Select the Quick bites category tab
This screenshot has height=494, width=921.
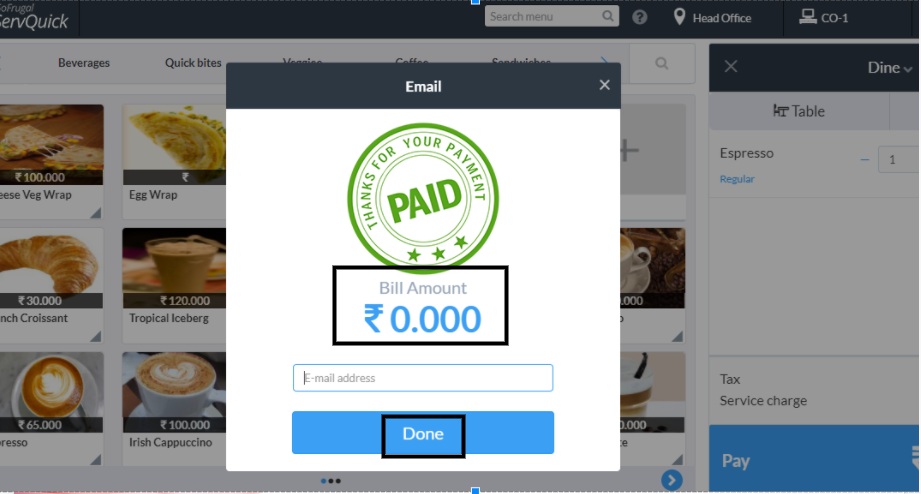(x=193, y=63)
